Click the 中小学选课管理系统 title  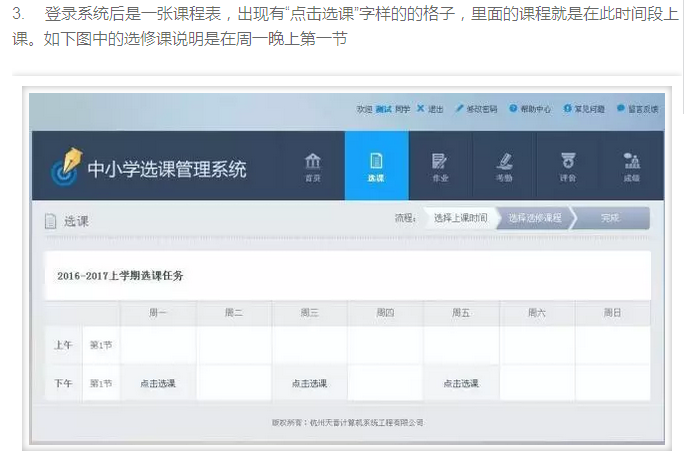(167, 169)
